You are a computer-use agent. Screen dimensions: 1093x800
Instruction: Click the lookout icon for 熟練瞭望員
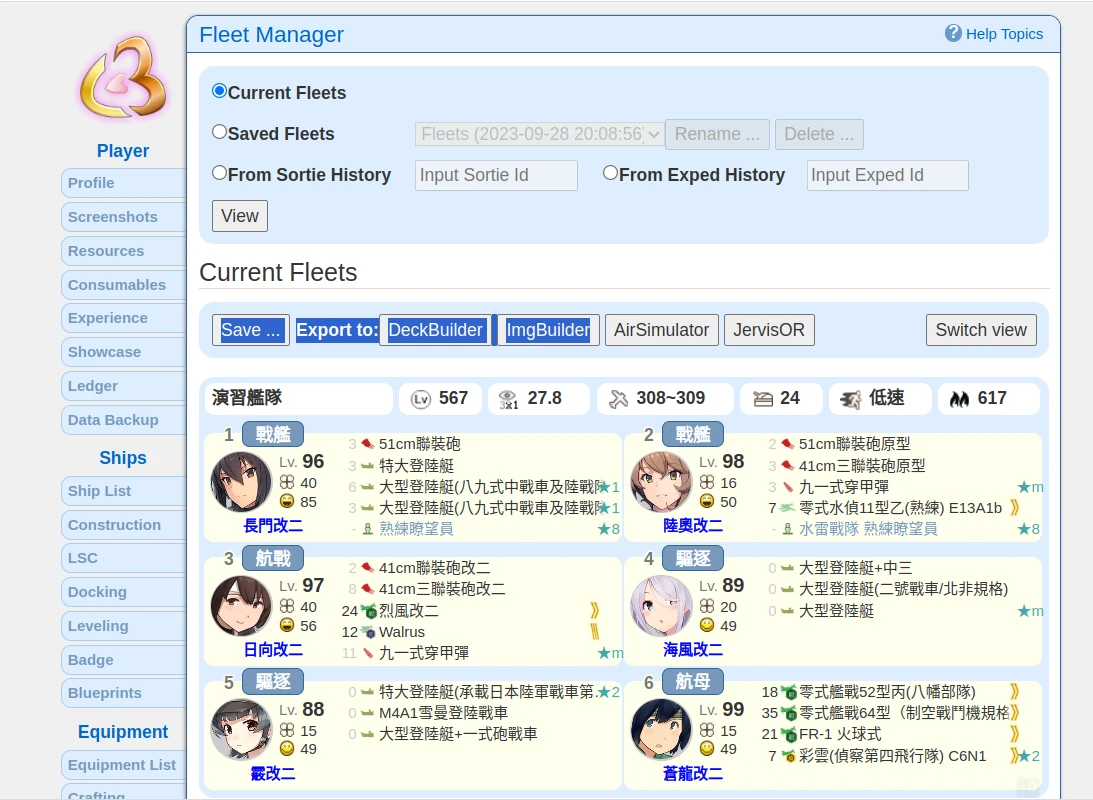coord(368,529)
